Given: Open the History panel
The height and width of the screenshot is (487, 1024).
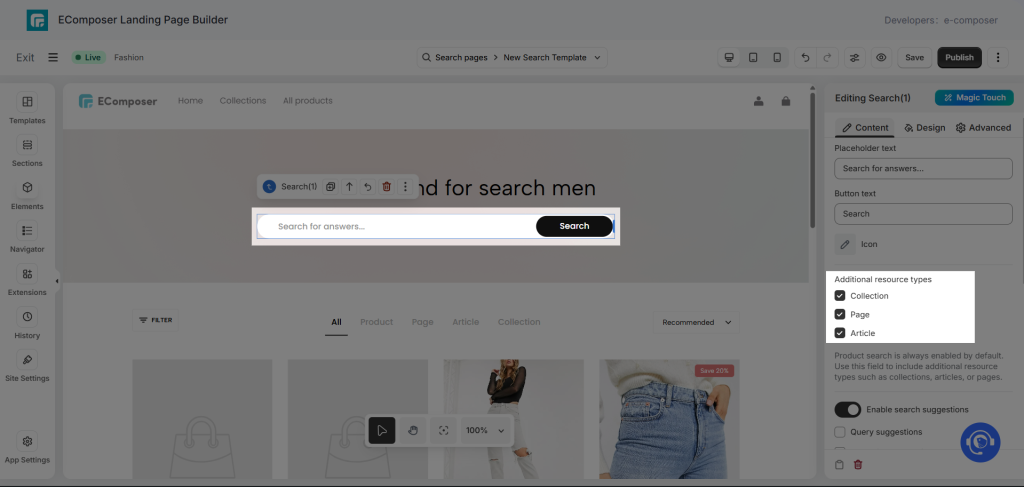Looking at the screenshot, I should point(27,324).
